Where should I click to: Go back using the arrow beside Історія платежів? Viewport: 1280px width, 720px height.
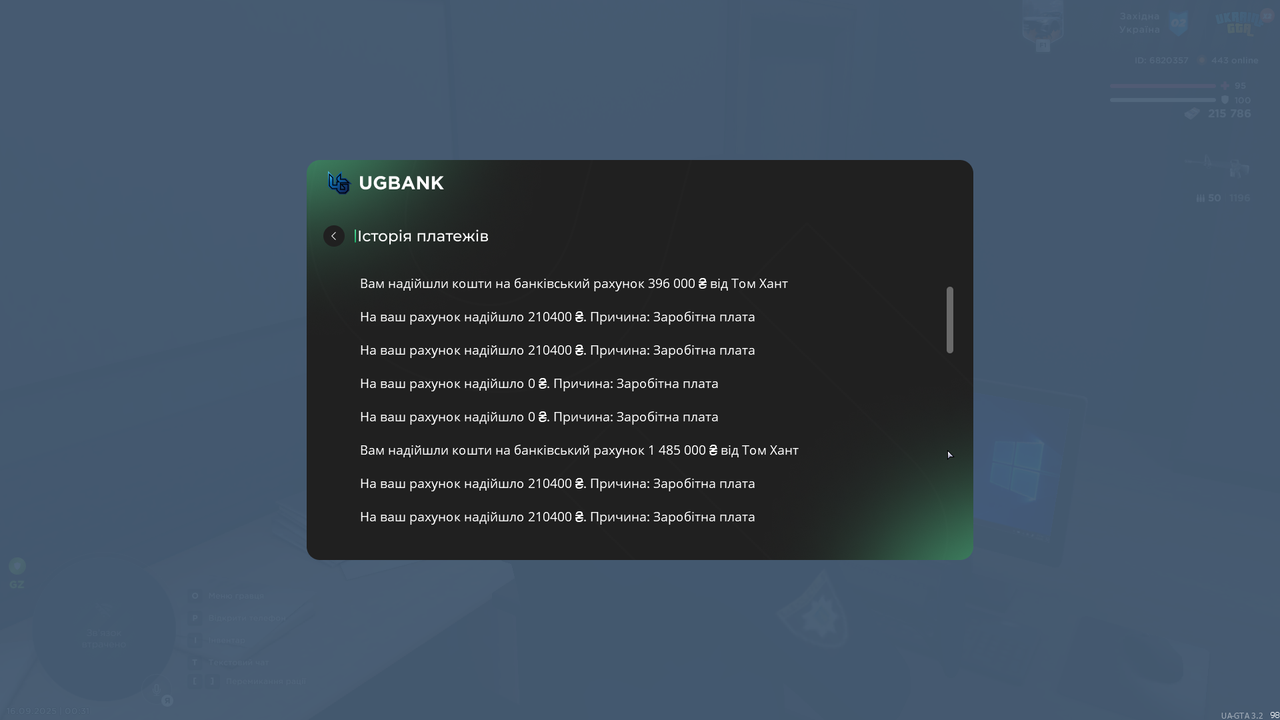334,236
